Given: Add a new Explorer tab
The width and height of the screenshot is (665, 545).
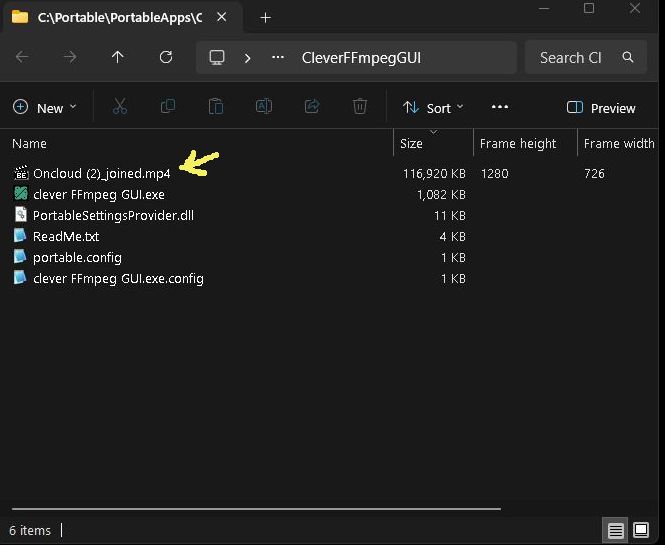Looking at the screenshot, I should click(x=265, y=18).
